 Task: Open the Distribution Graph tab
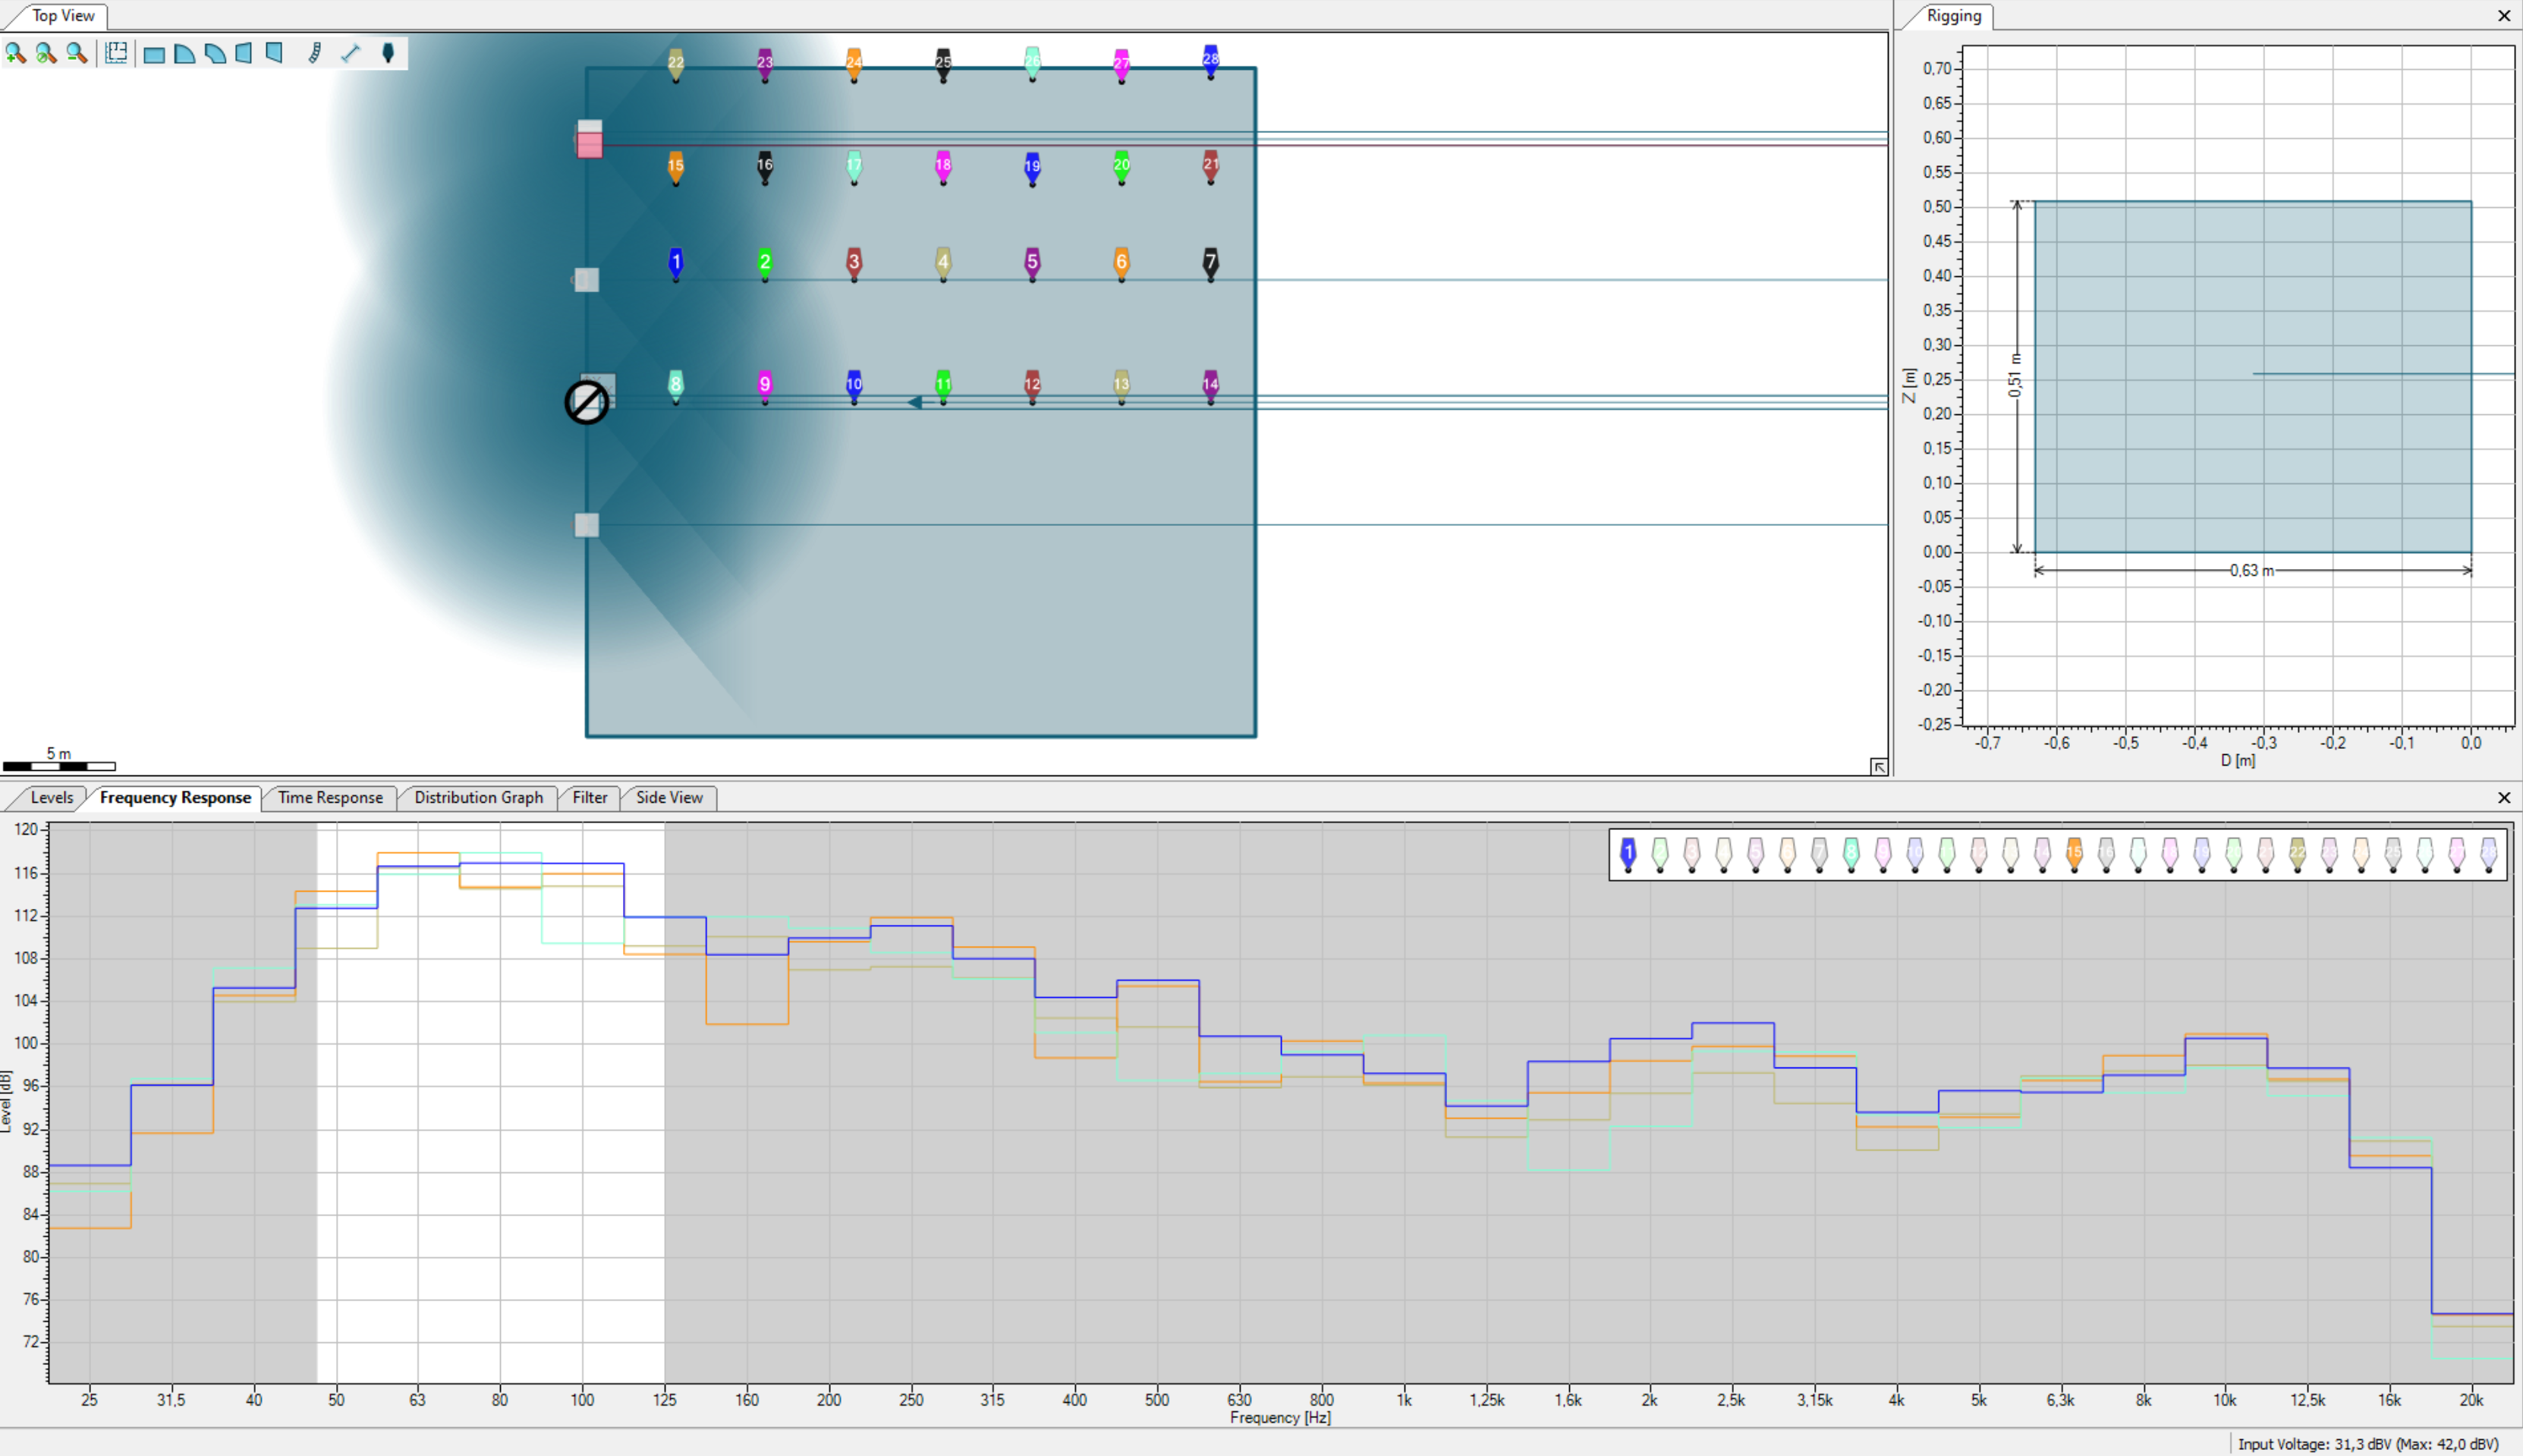478,797
